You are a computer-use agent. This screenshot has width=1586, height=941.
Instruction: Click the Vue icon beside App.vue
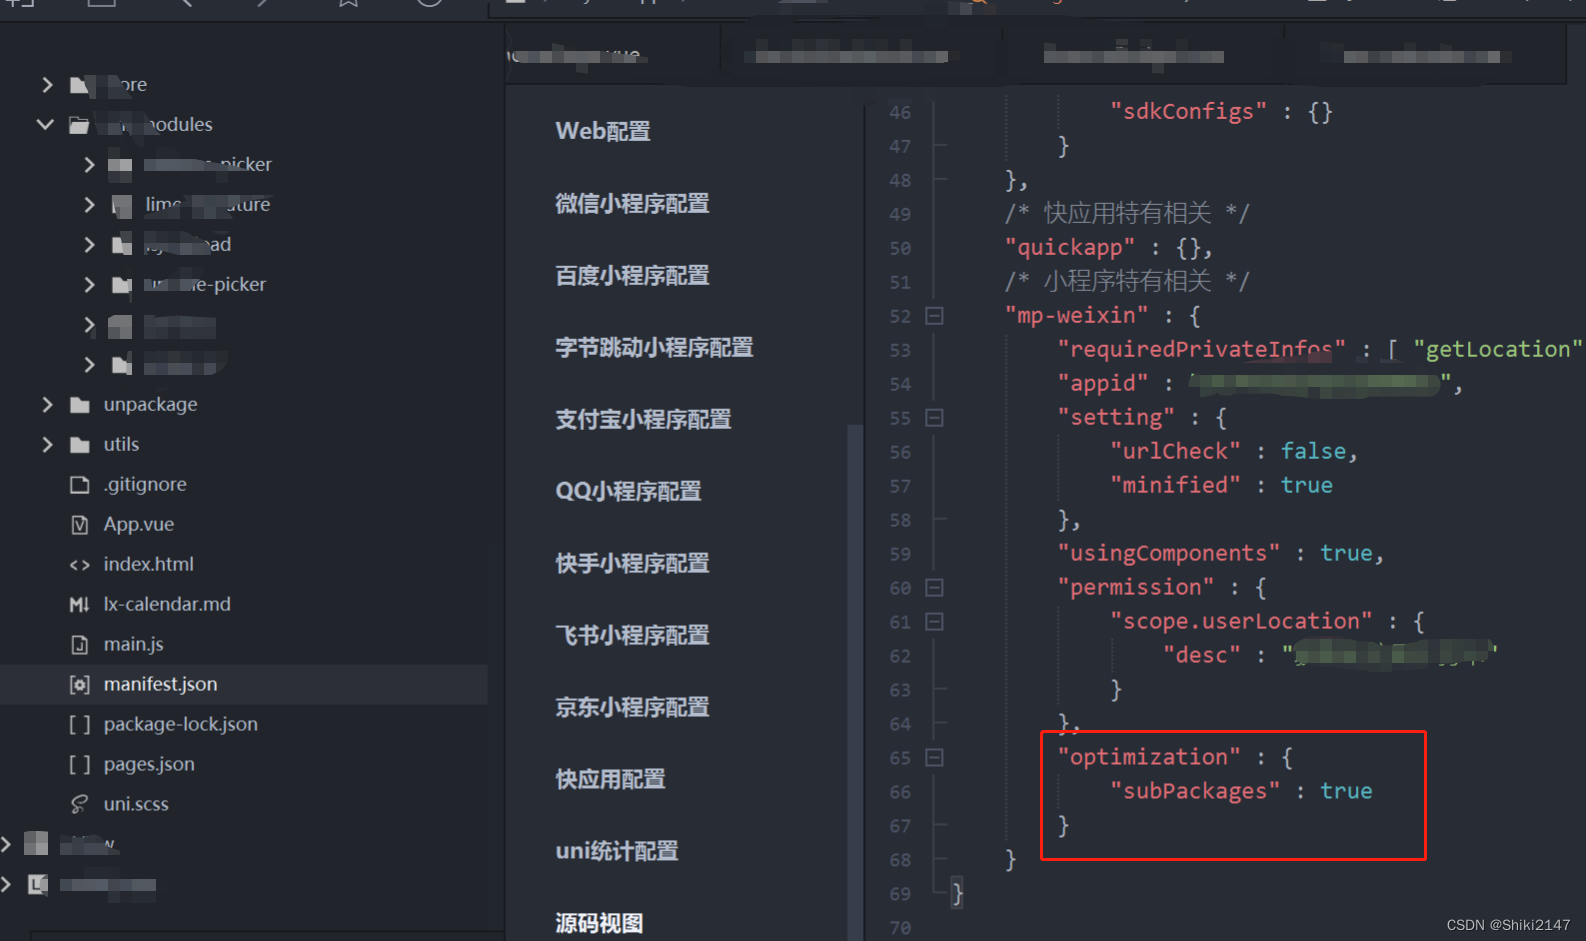[x=80, y=524]
